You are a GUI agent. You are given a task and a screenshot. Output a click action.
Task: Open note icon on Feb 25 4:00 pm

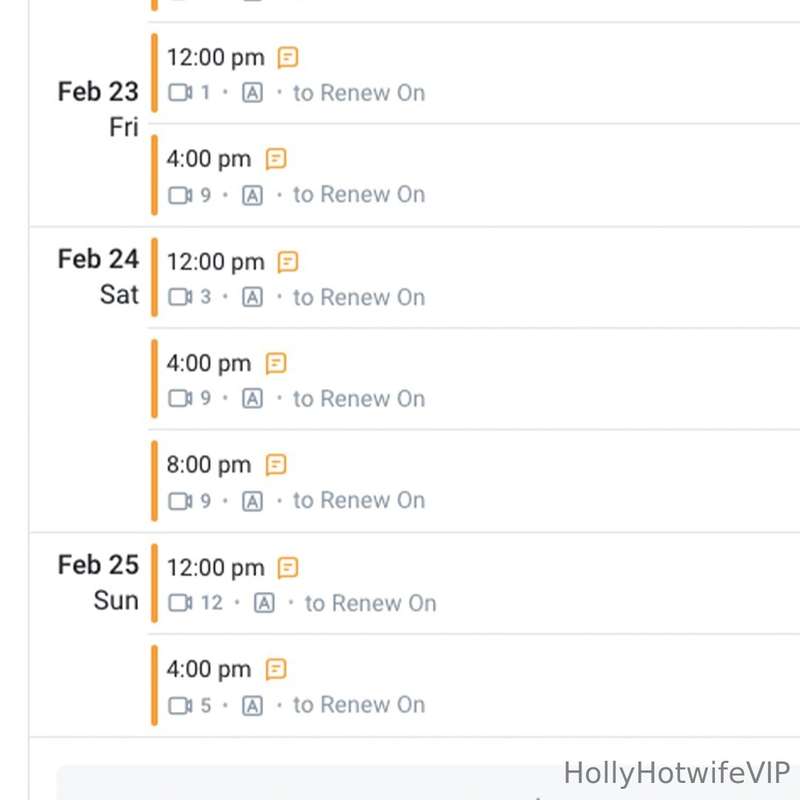tap(276, 669)
